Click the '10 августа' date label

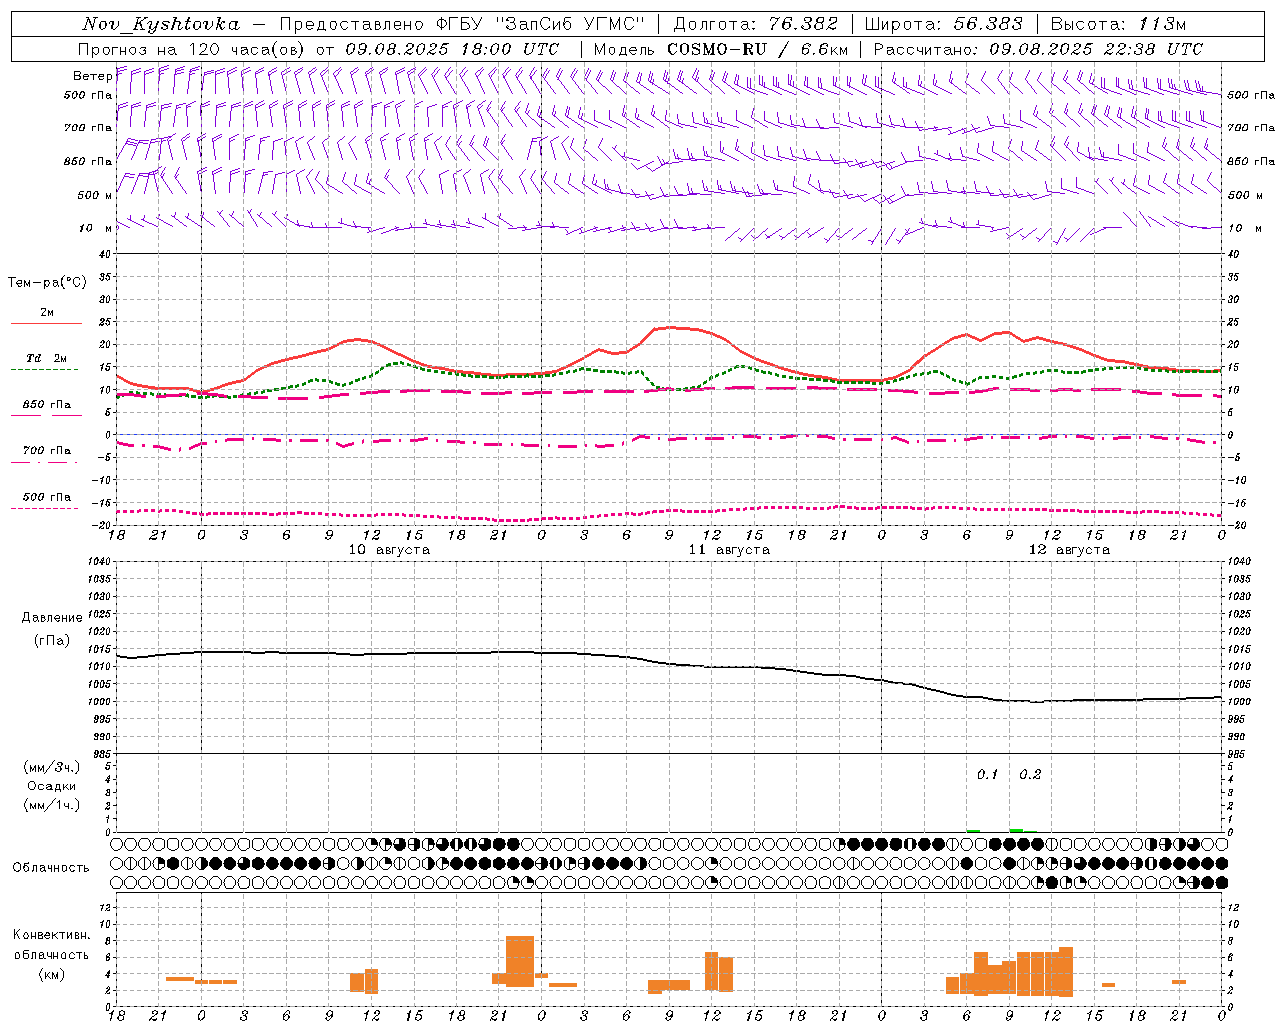click(x=389, y=550)
